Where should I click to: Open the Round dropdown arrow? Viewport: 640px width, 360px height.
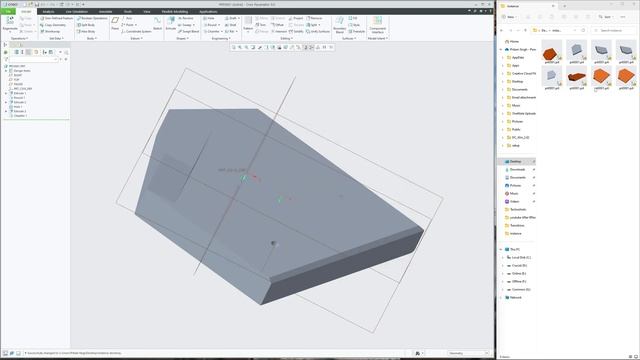coord(220,25)
